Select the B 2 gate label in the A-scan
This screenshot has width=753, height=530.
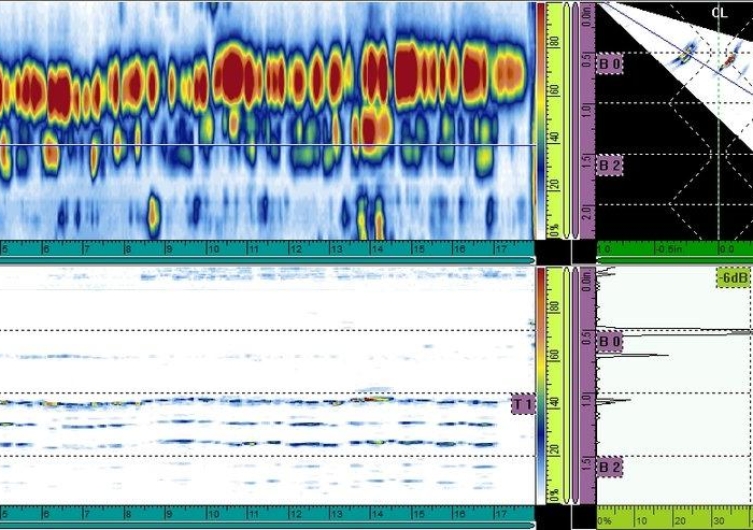tap(610, 466)
